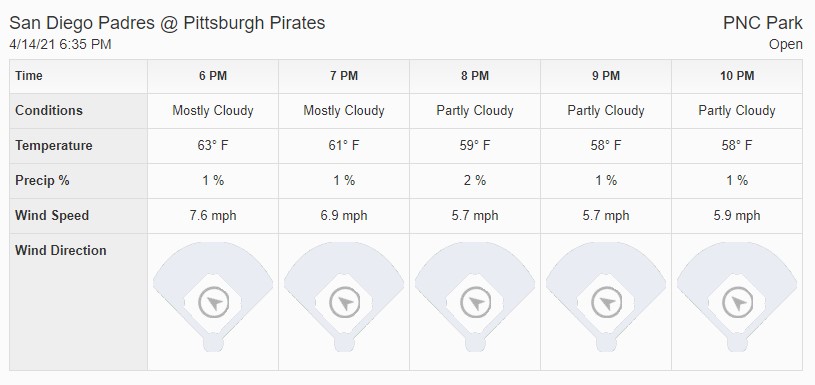Click the 6 PM wind direction arrow icon
The image size is (815, 385).
coord(214,302)
